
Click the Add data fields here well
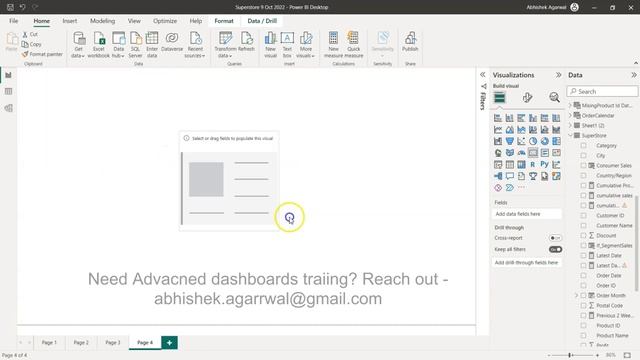[526, 214]
